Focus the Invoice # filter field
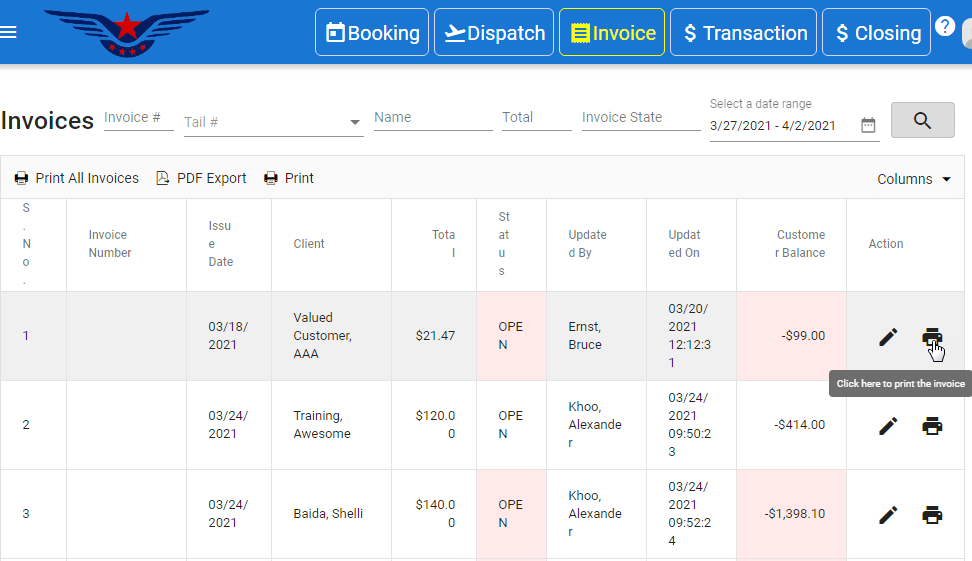This screenshot has height=561, width=972. click(138, 118)
